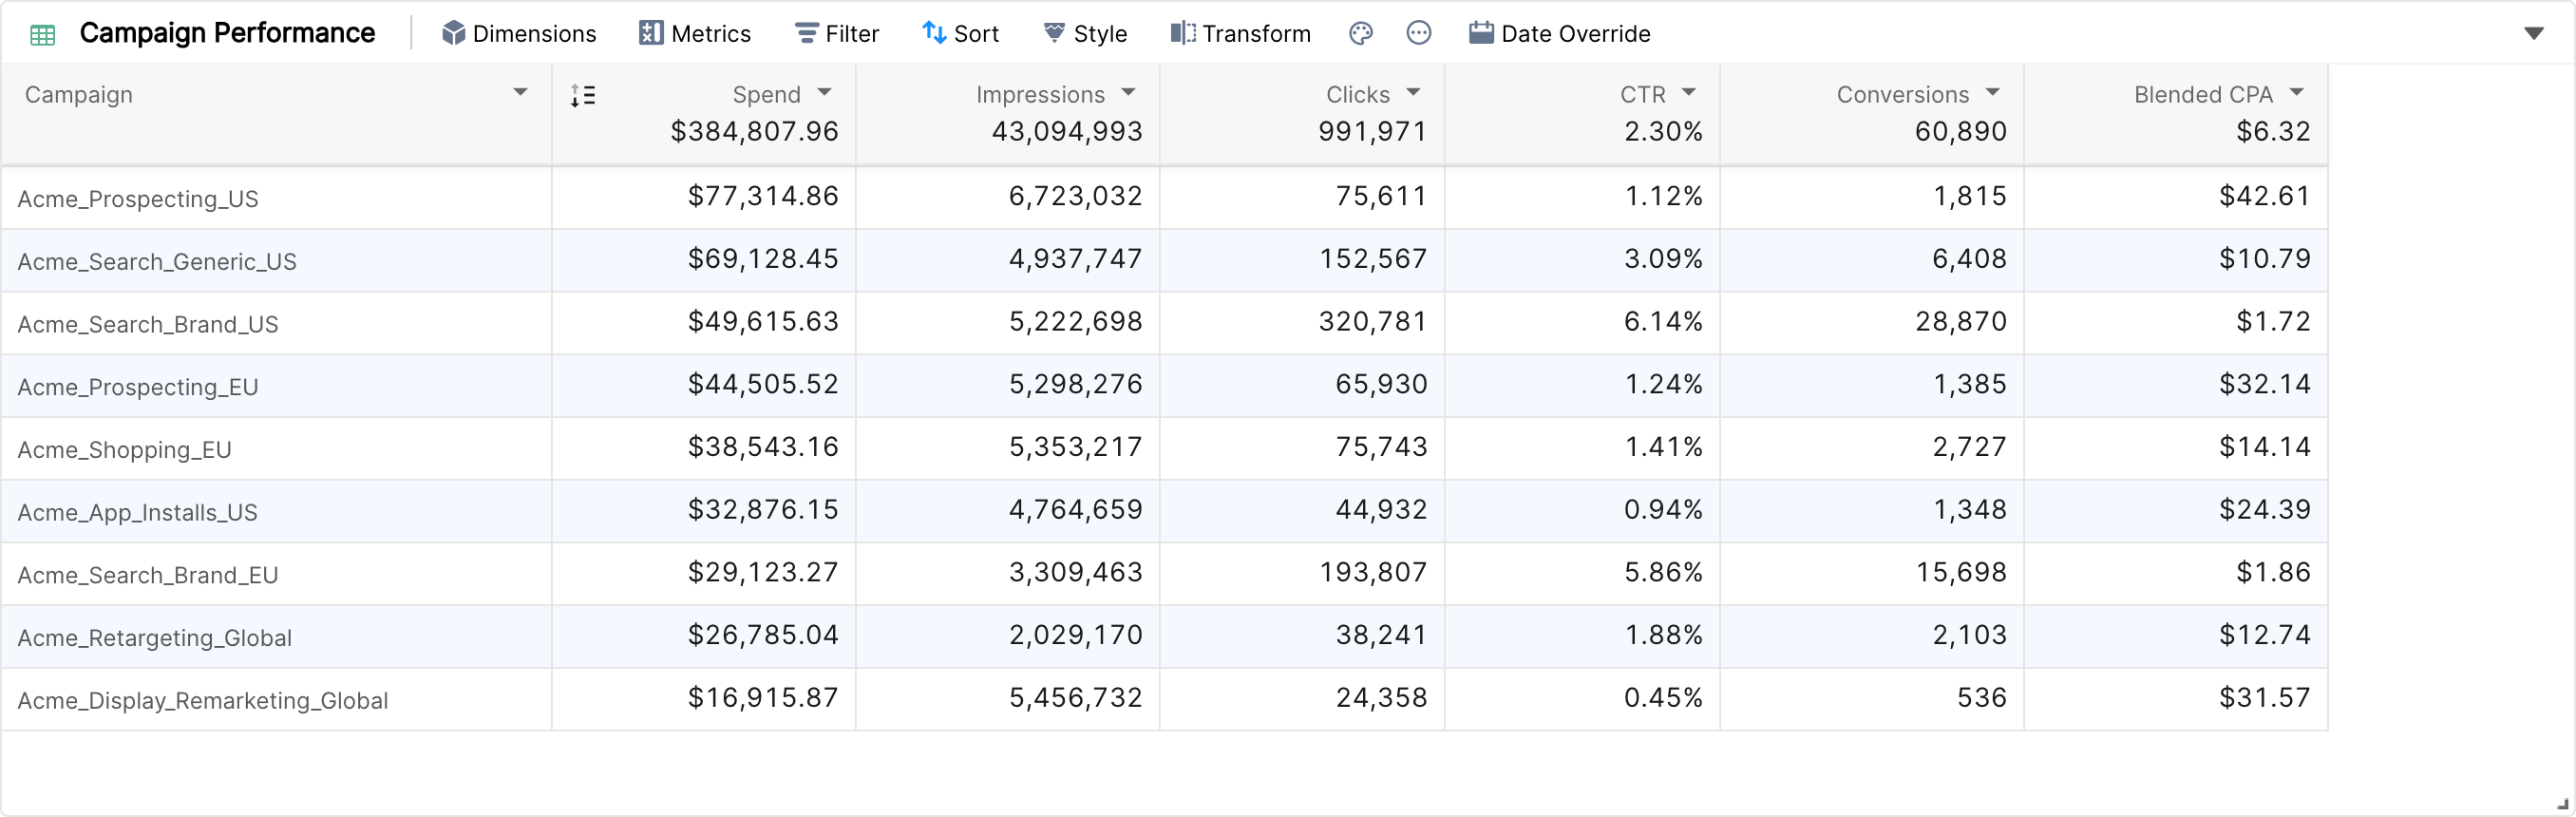Open the Sort options

click(x=960, y=34)
